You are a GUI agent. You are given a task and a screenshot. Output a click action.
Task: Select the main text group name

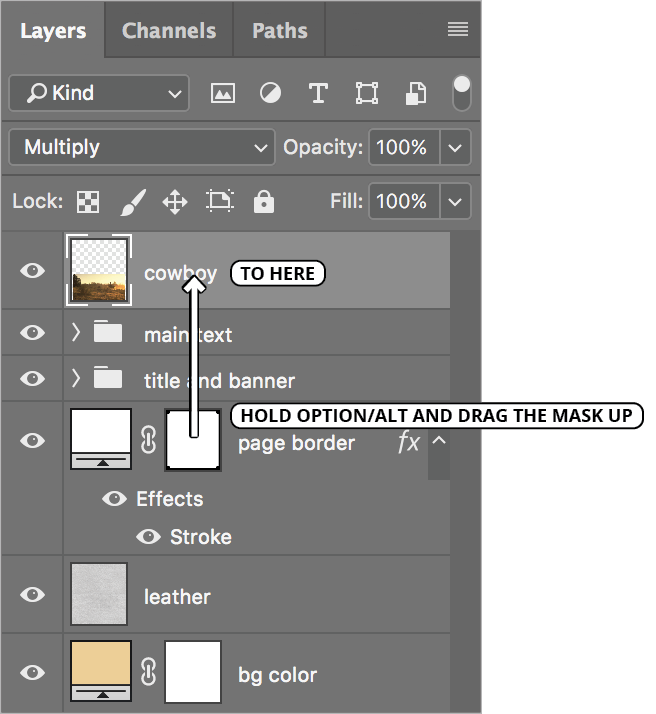tap(188, 335)
